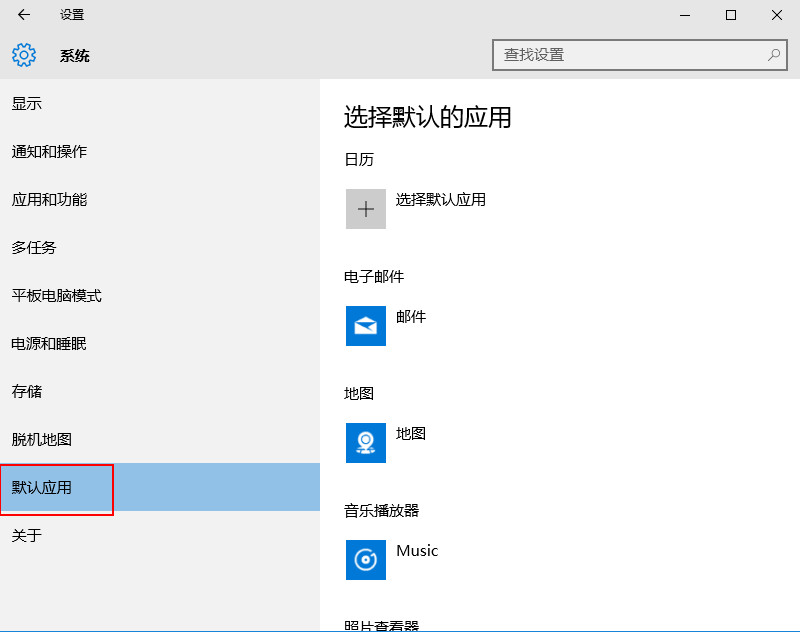Open the 存储 settings page
Screen dimensions: 800x632
point(27,392)
